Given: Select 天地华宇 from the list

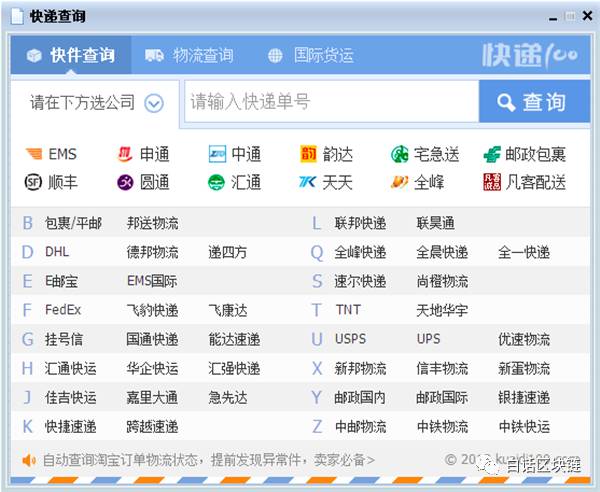Looking at the screenshot, I should point(442,310).
